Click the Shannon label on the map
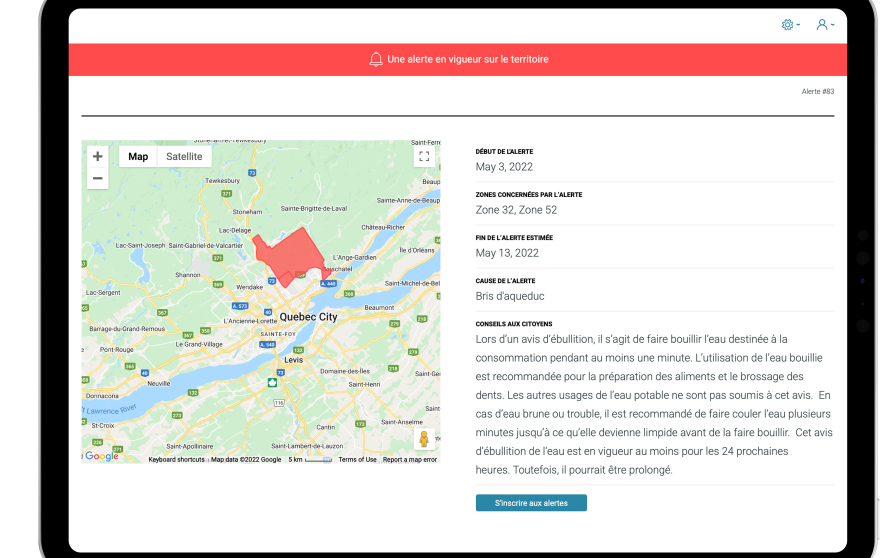This screenshot has height=558, width=893. [x=187, y=275]
